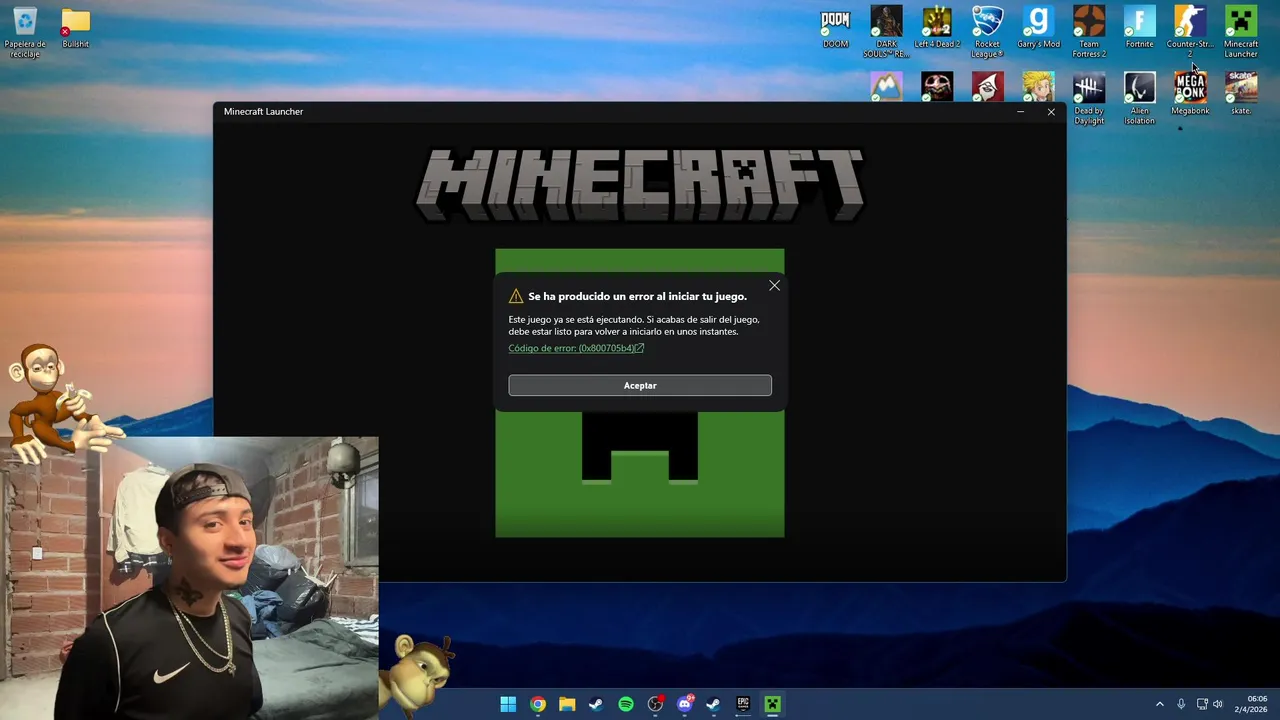
Task: Open the volume control in tray
Action: click(x=1218, y=704)
